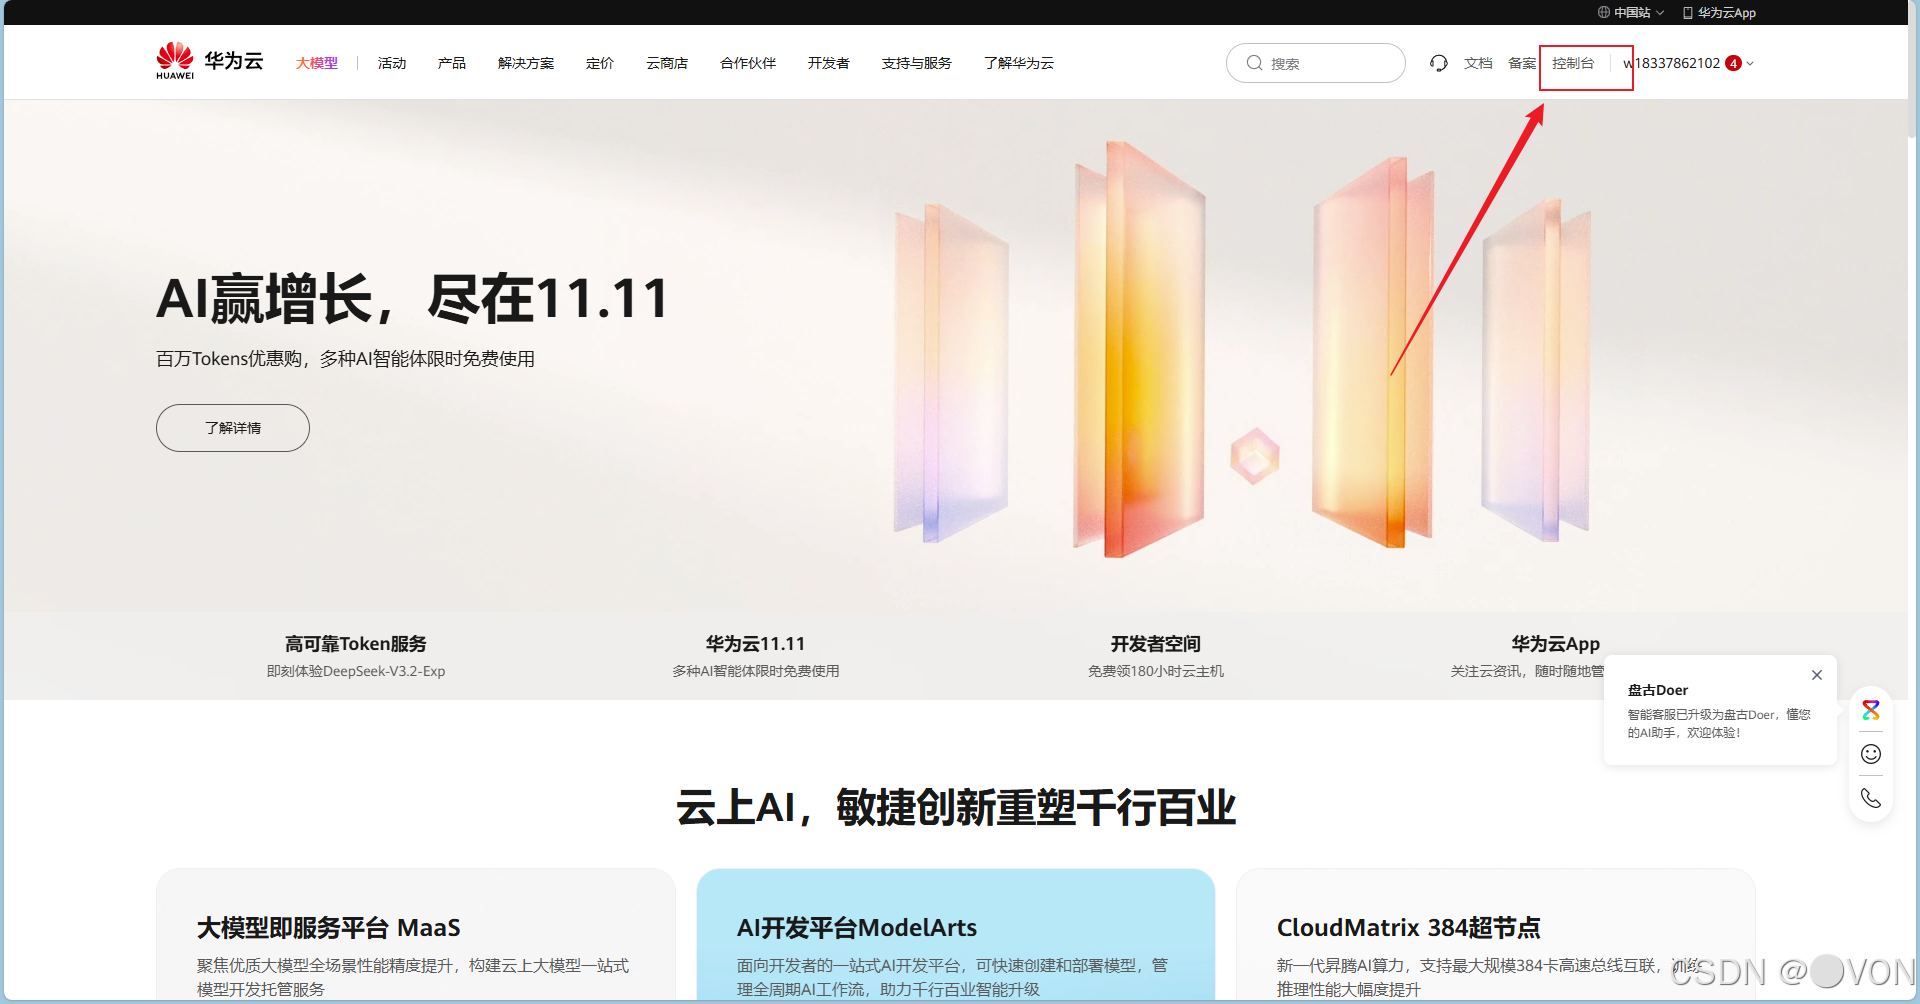Open the customer service headset icon
This screenshot has height=1004, width=1920.
pos(1438,63)
